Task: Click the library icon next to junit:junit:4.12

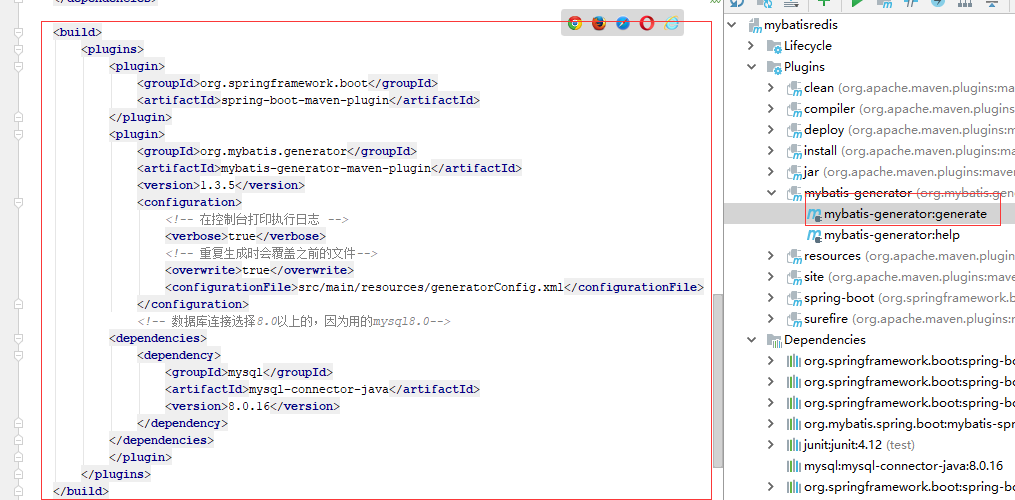Action: (x=794, y=445)
